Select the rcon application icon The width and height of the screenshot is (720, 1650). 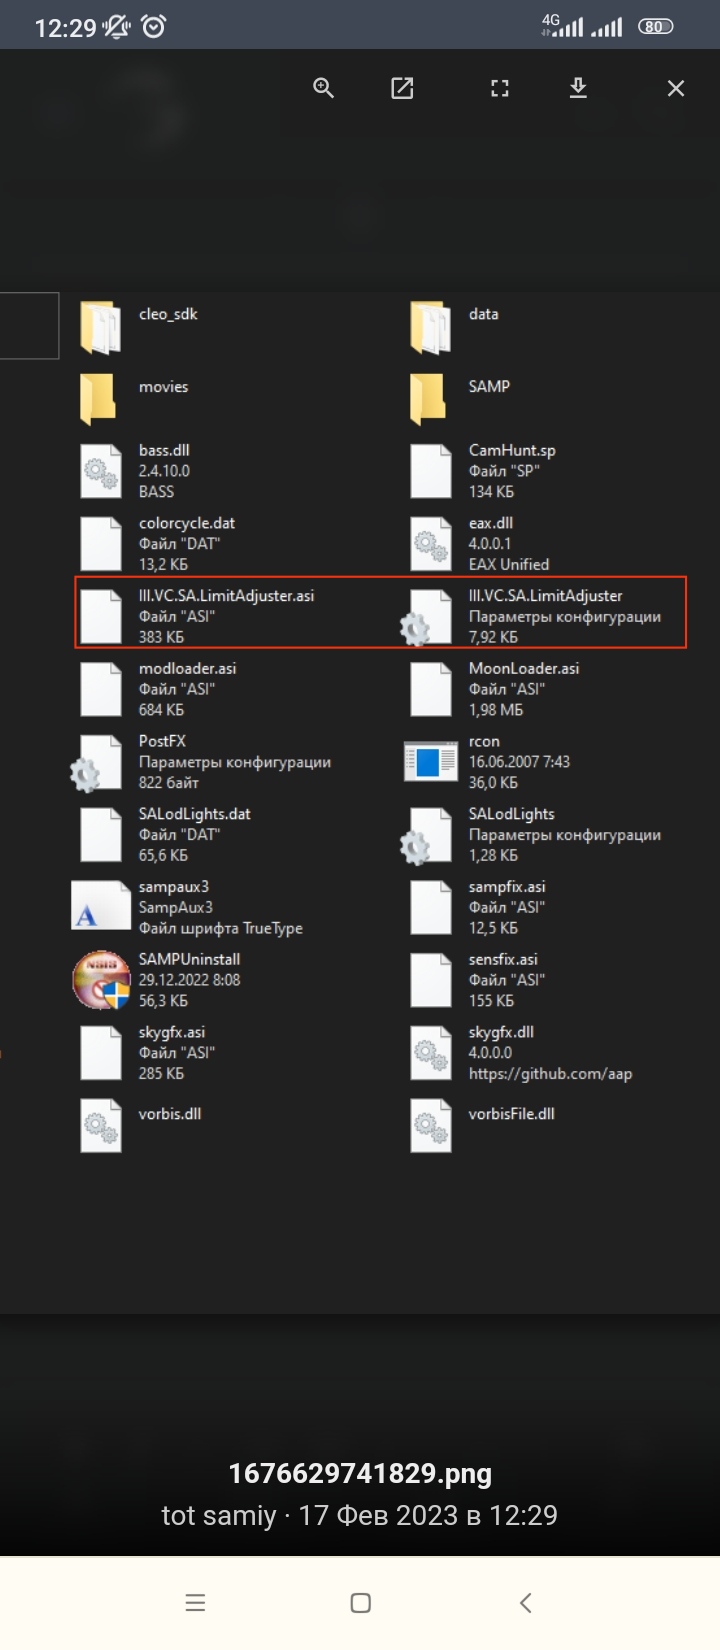(431, 762)
